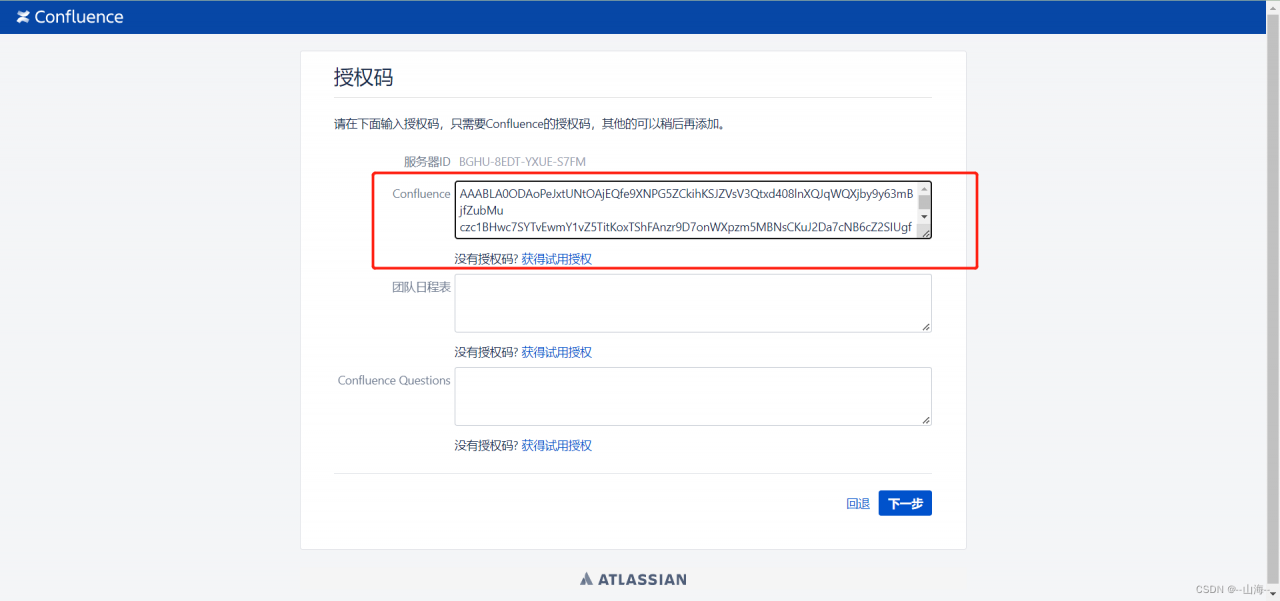
Task: Click the 回退 link
Action: pos(858,504)
